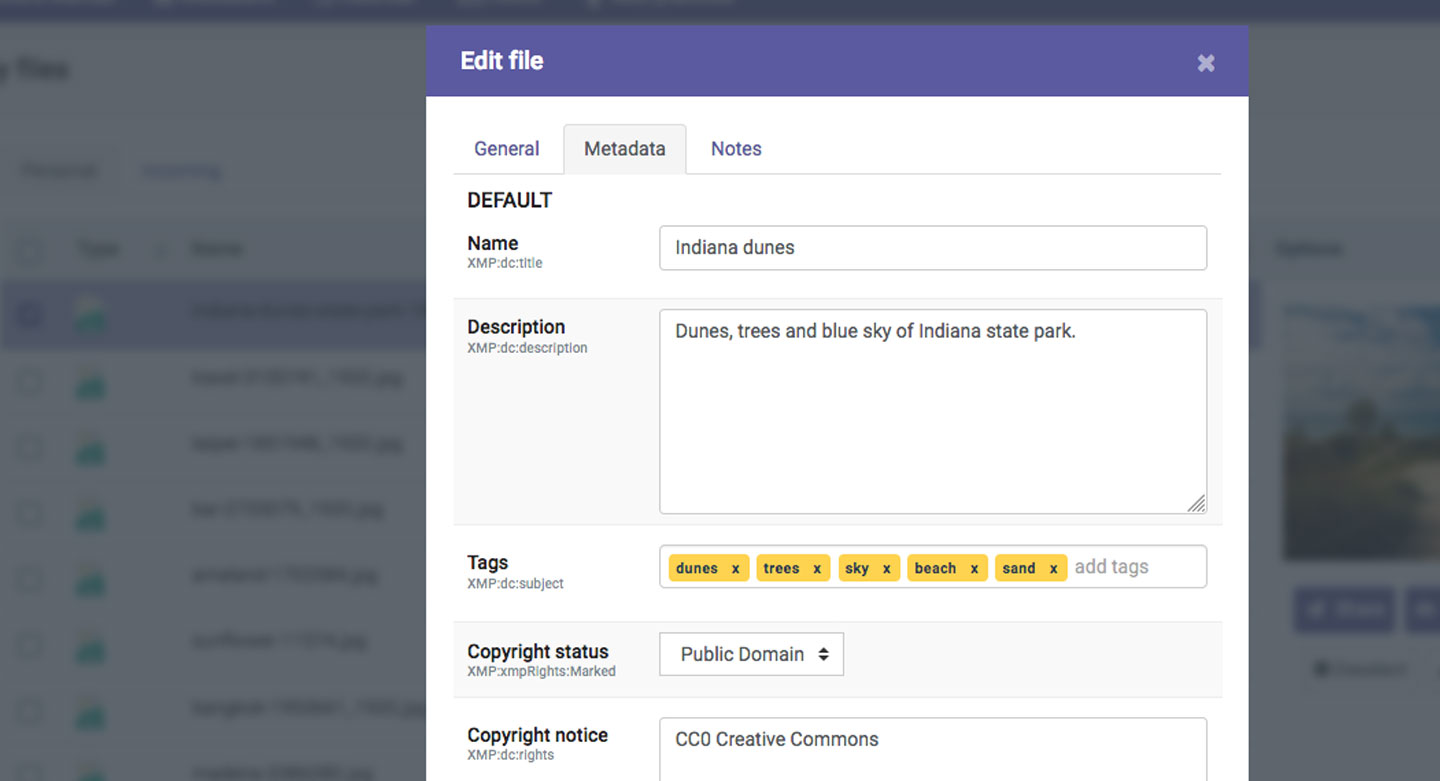Switch to the General tab
Screen dimensions: 1440x781
(507, 149)
